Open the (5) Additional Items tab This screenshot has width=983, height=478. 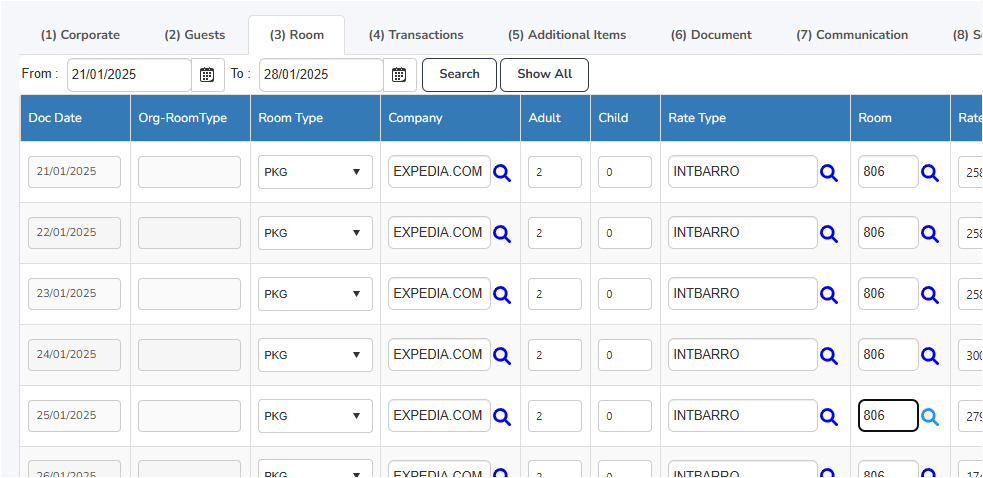click(x=567, y=35)
